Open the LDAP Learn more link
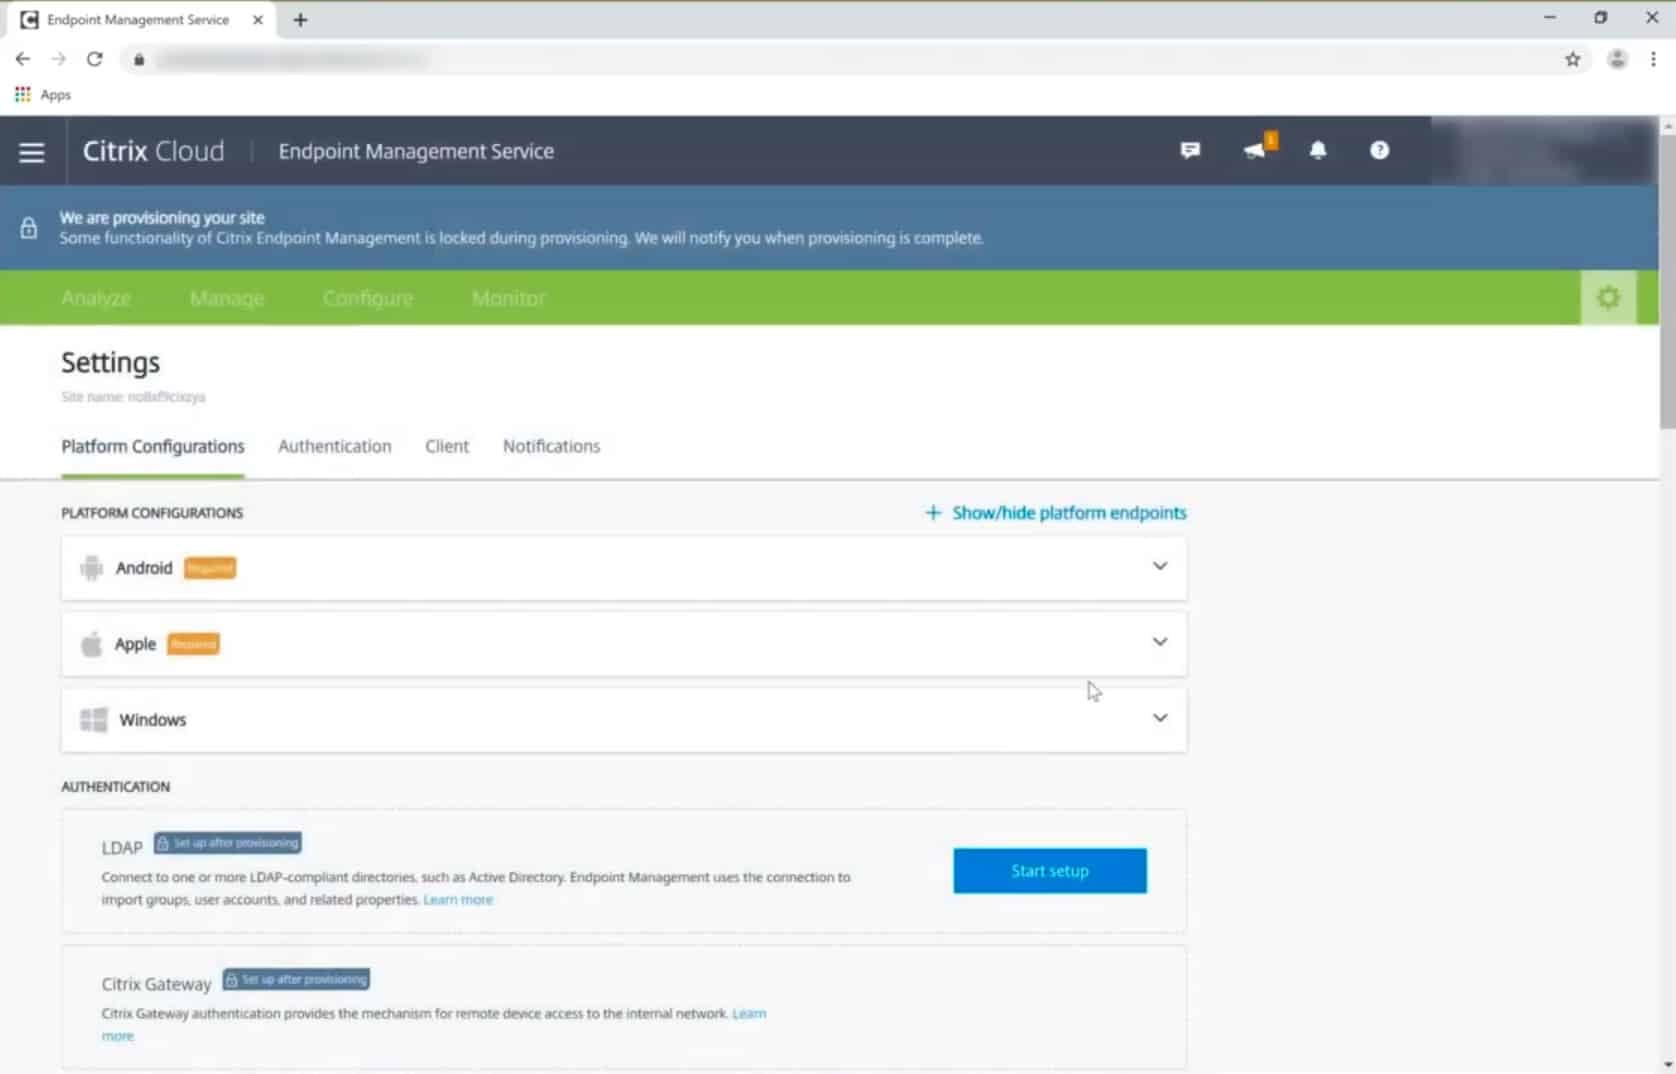 [458, 900]
